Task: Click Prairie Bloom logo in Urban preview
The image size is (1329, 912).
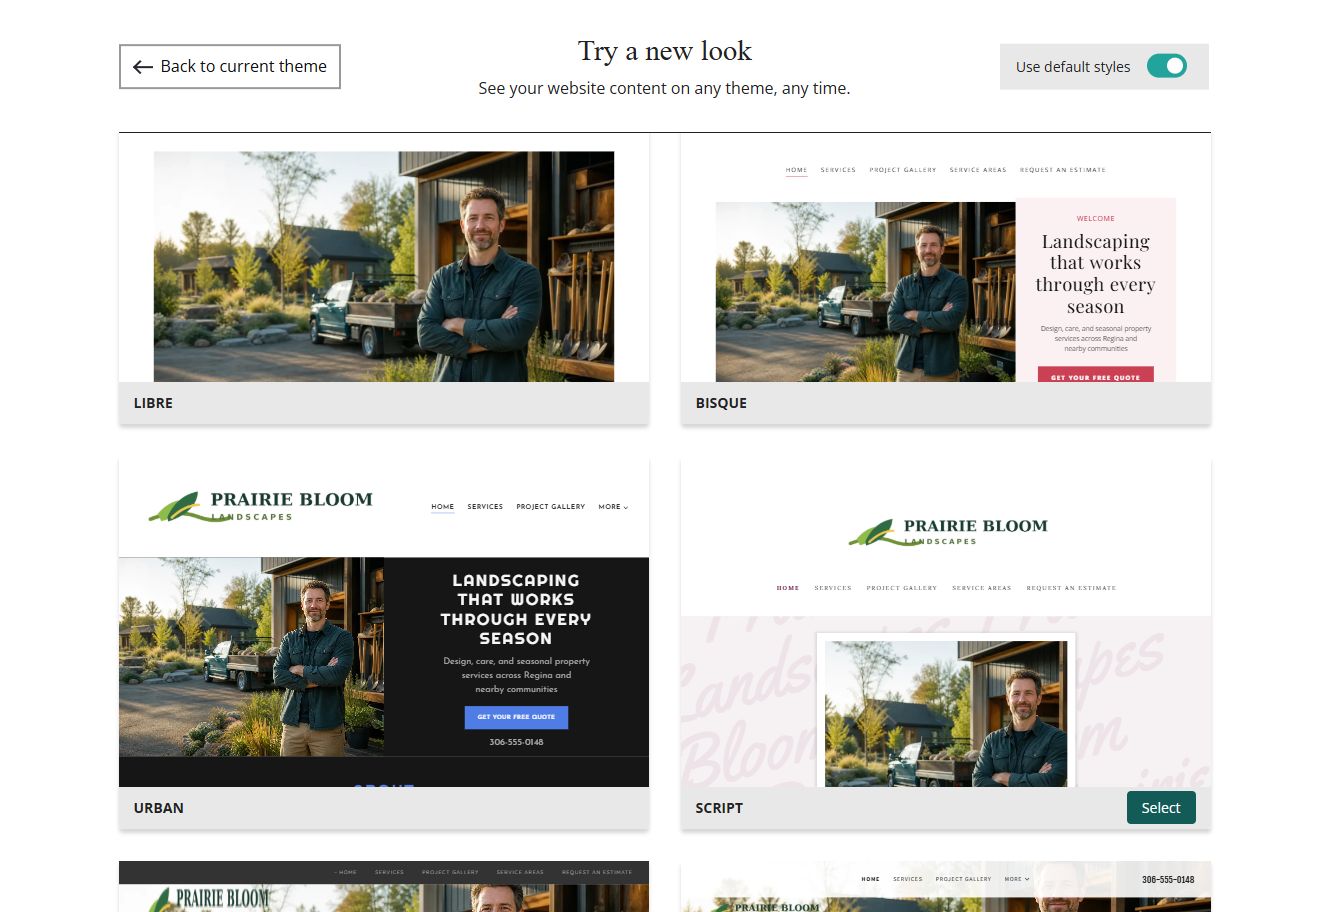Action: pyautogui.click(x=261, y=506)
